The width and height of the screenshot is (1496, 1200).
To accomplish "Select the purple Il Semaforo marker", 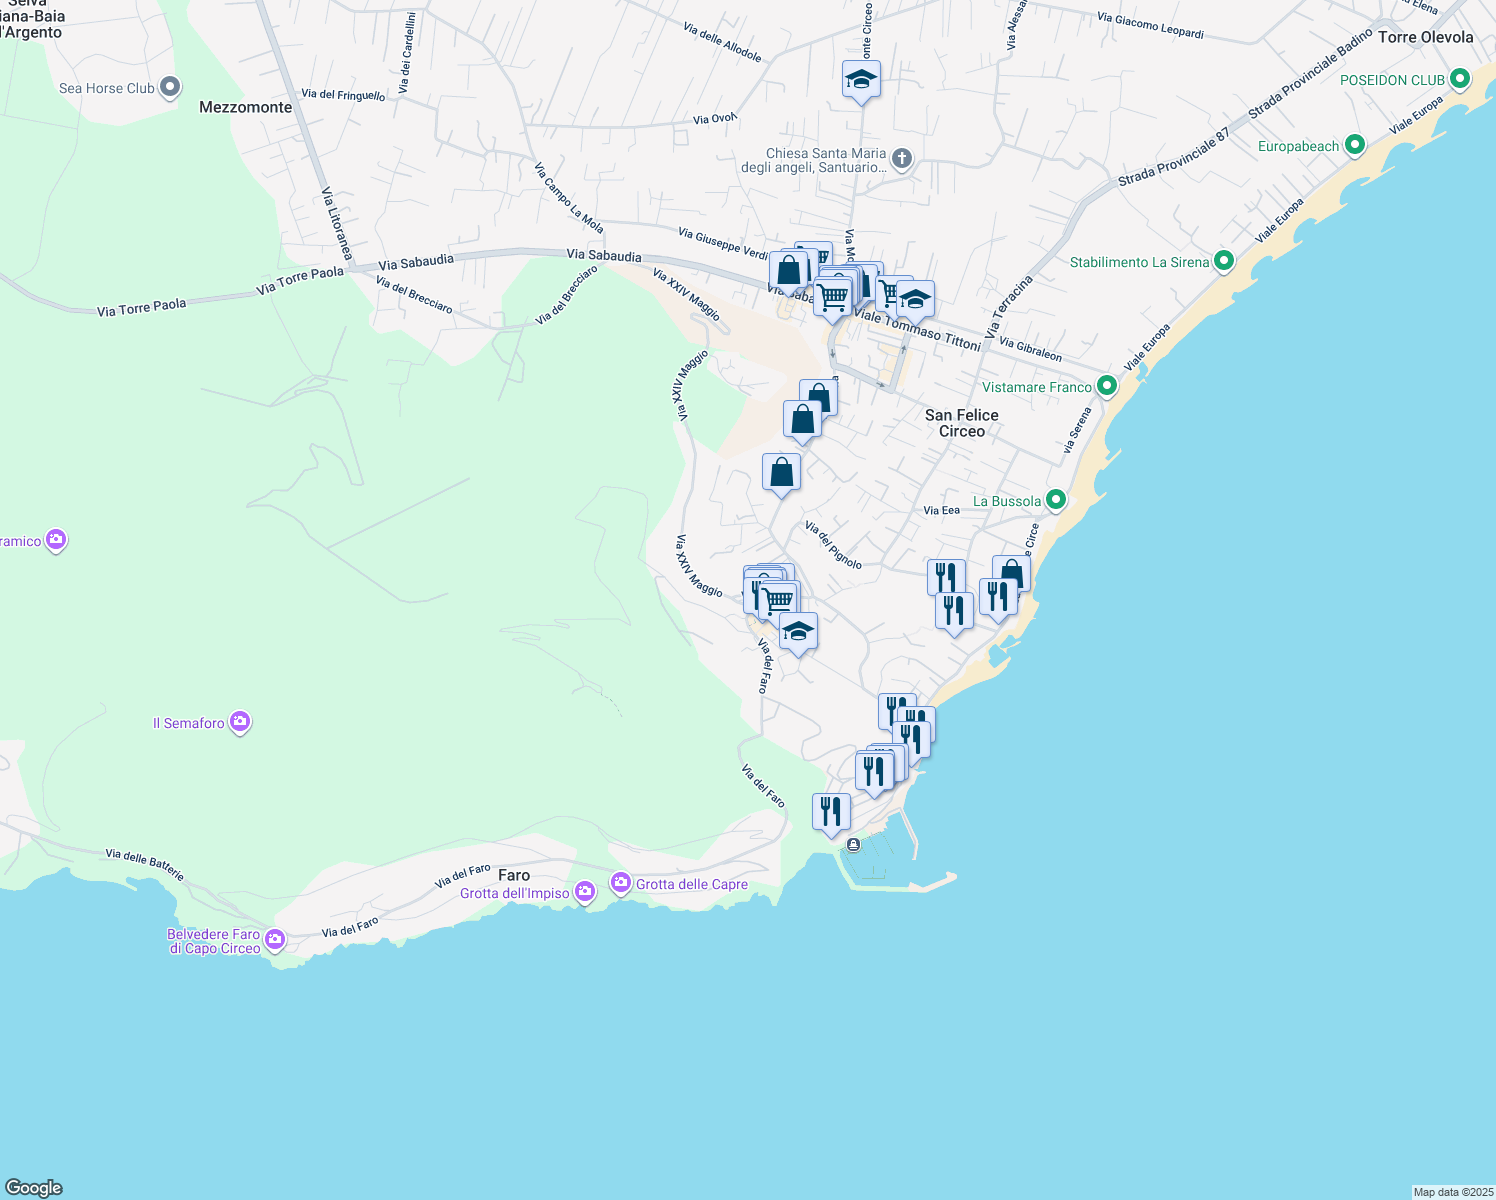I will [239, 721].
